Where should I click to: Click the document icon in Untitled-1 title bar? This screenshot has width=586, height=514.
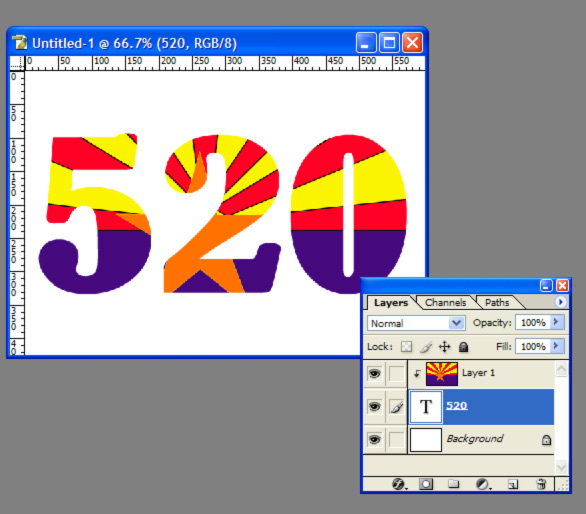pos(20,43)
